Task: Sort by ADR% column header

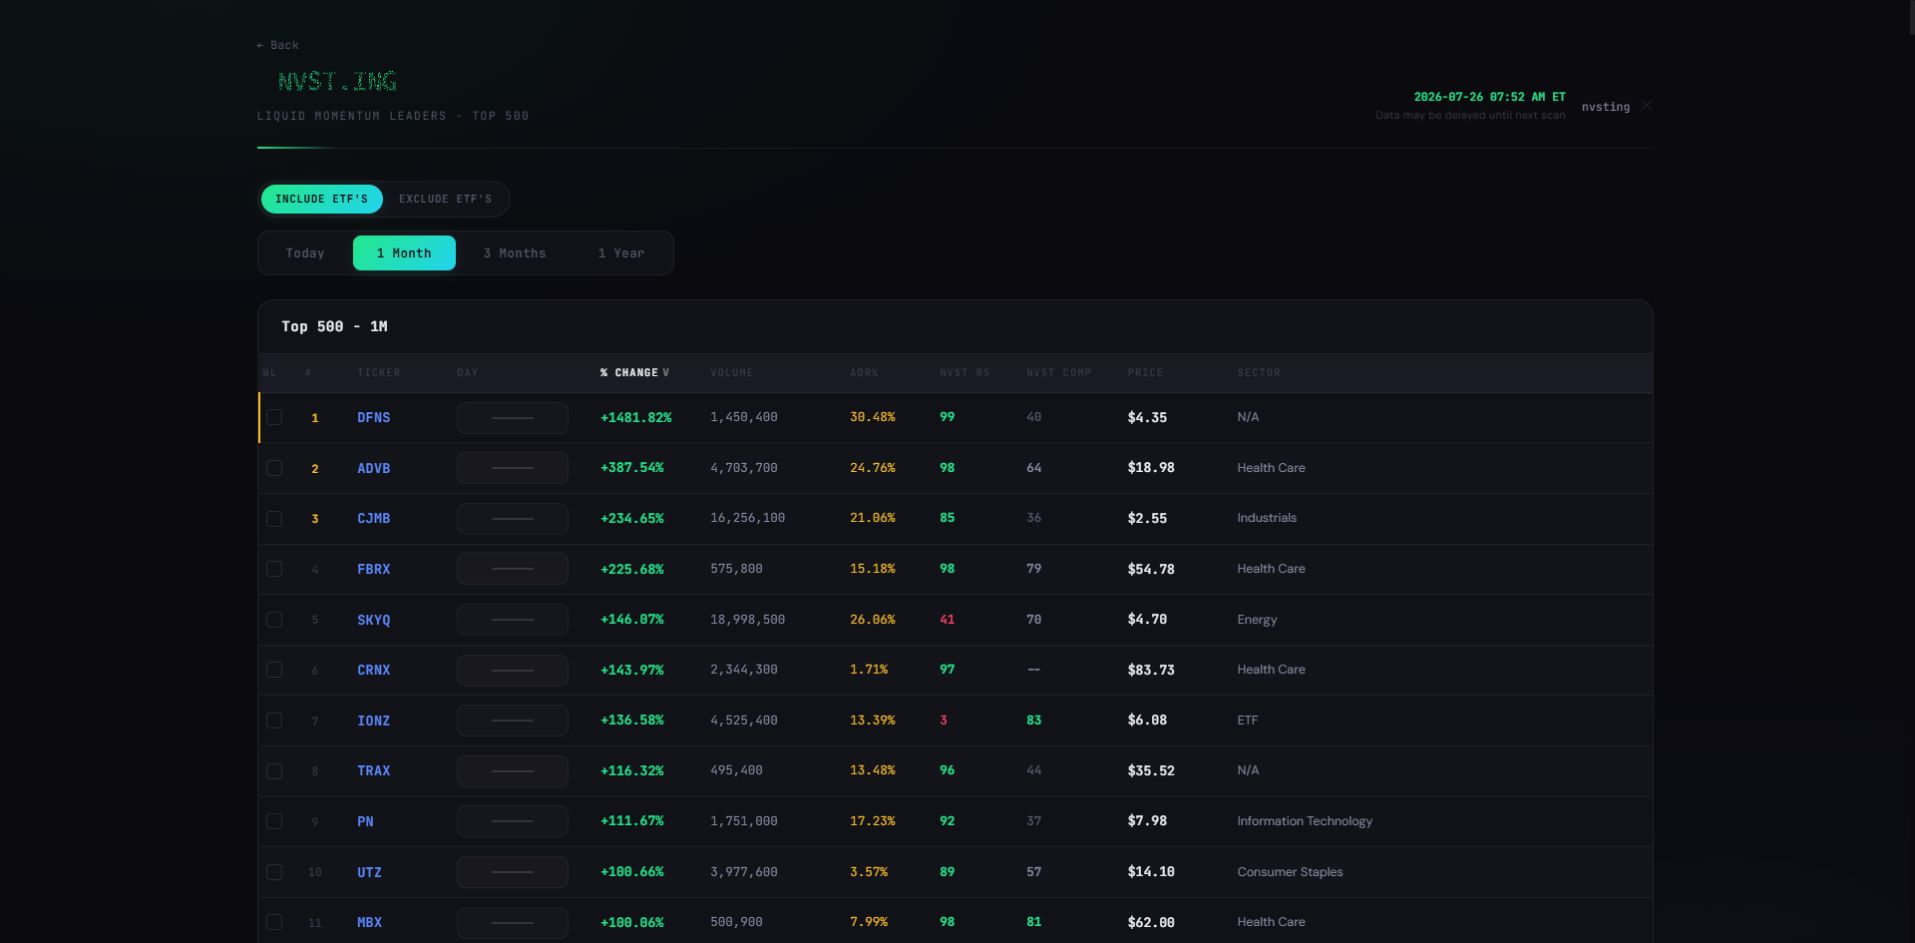Action: click(864, 373)
